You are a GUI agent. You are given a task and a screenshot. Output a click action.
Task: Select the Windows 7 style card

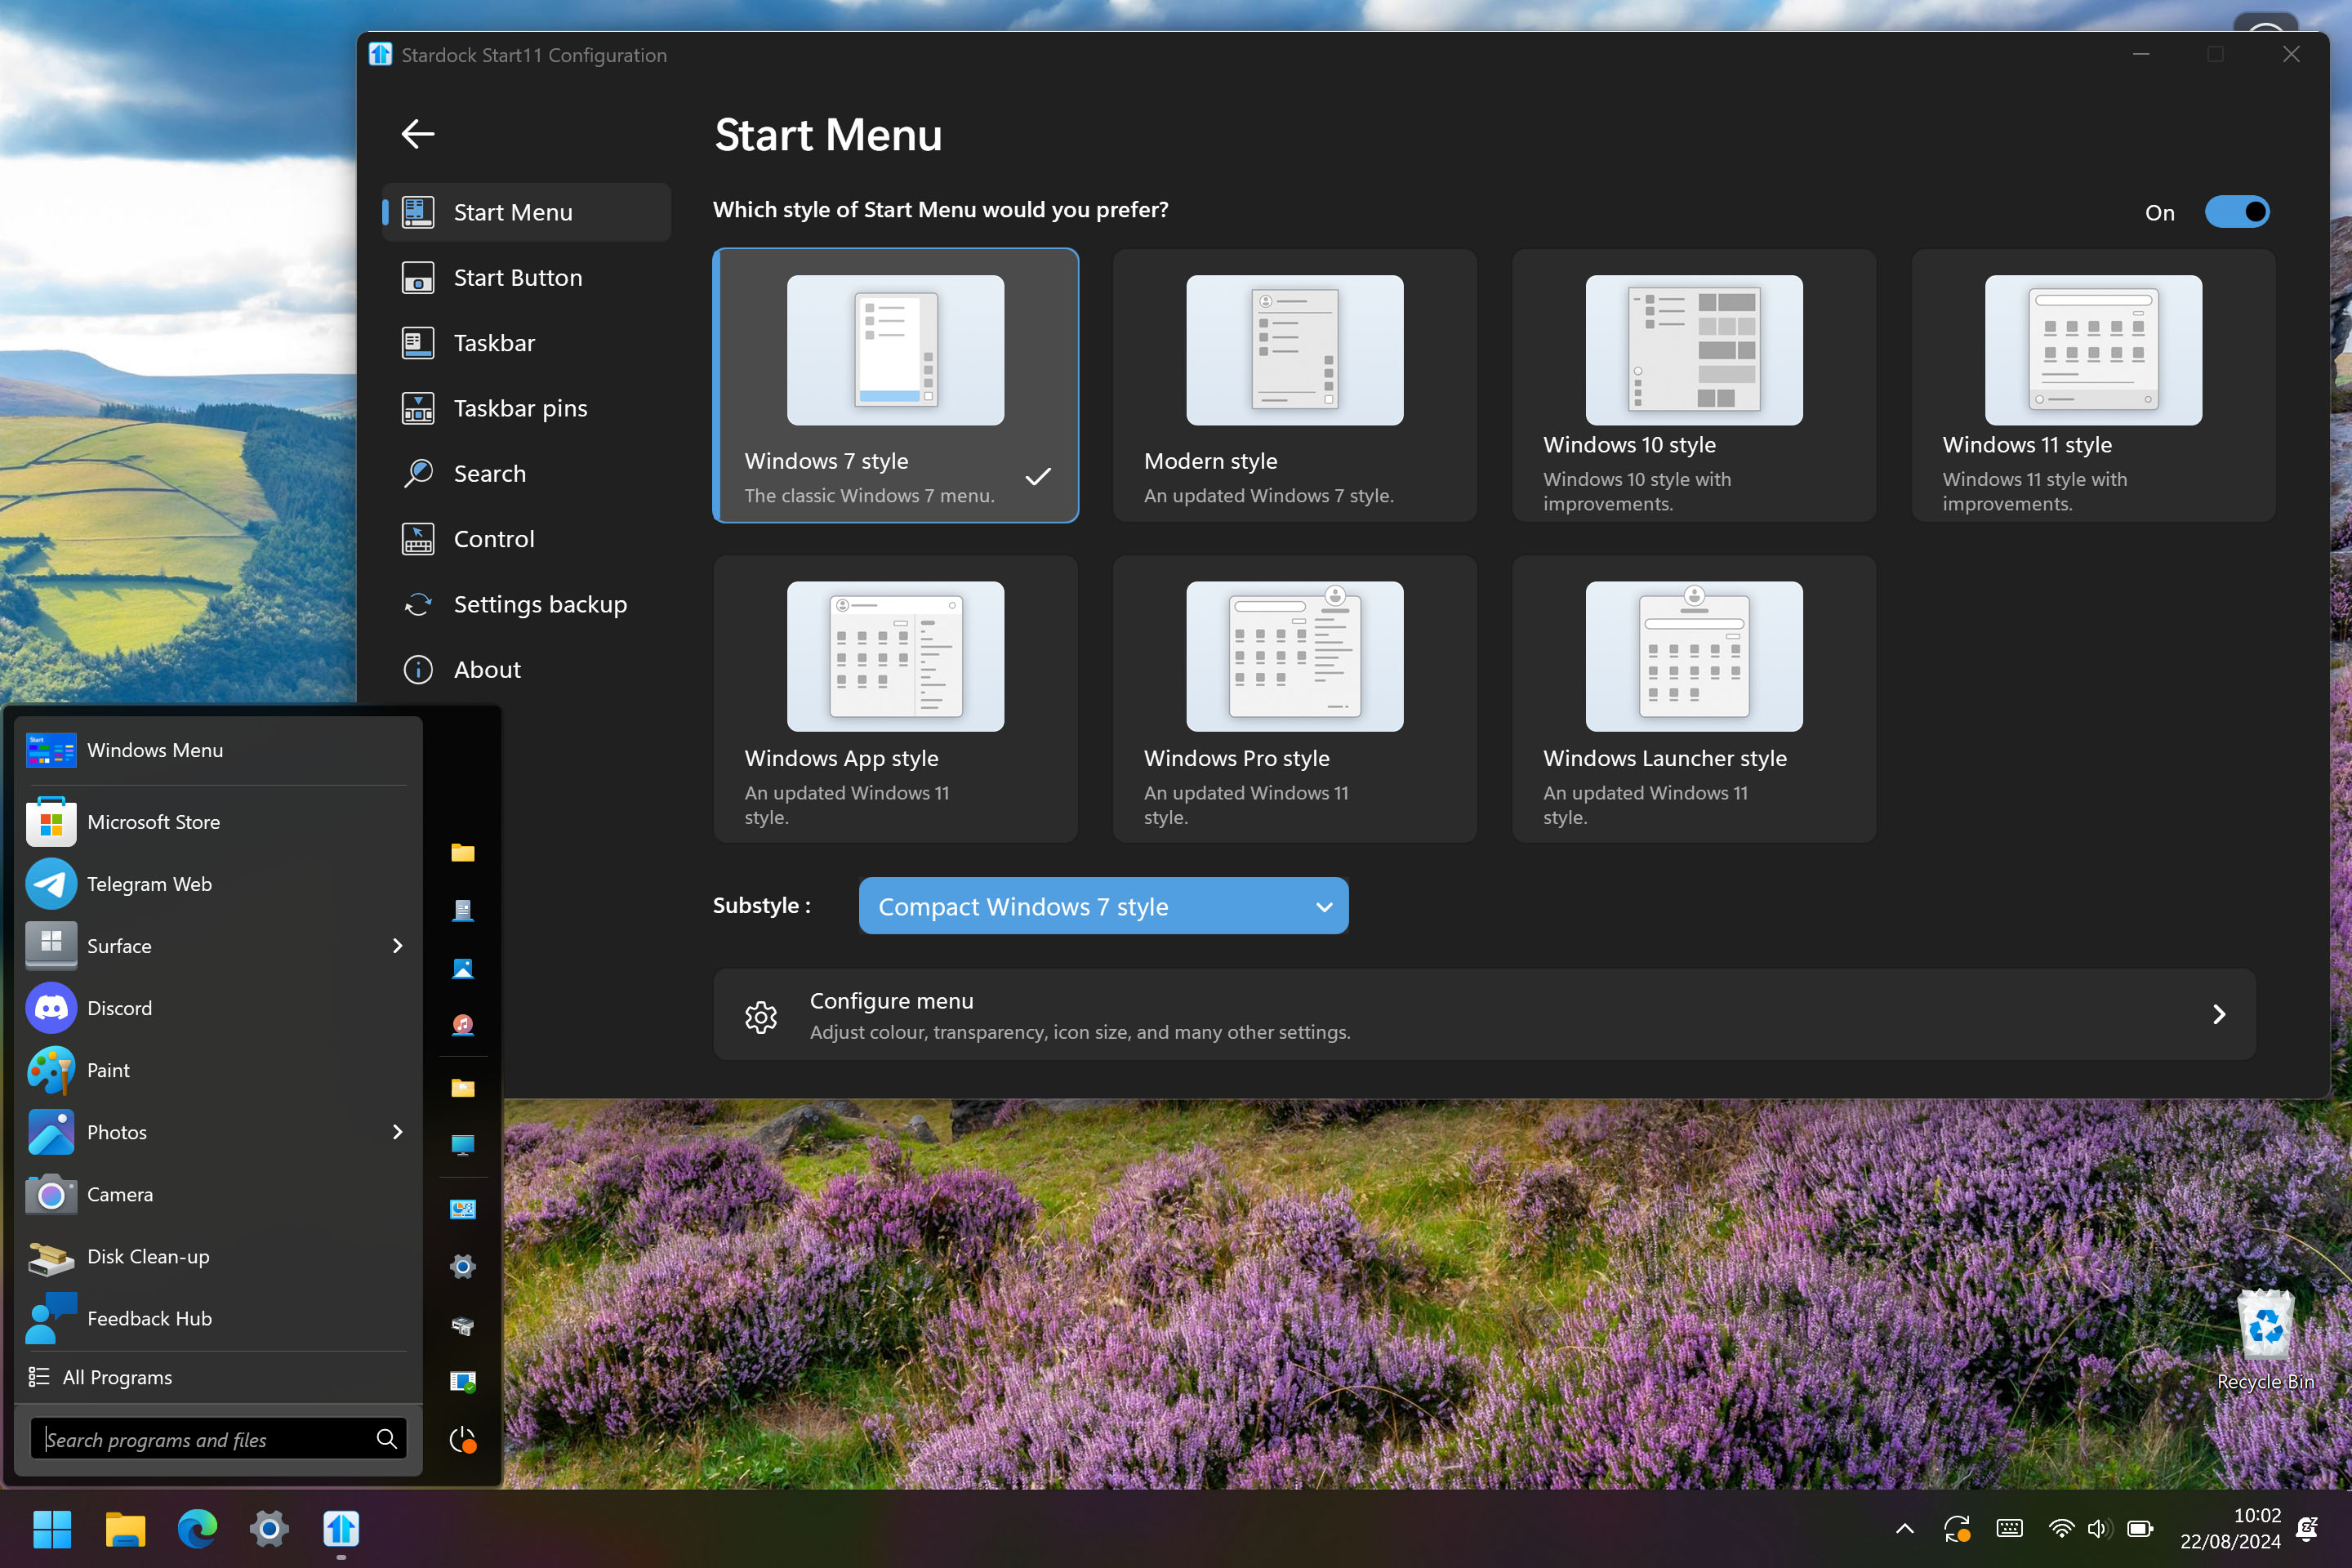895,385
